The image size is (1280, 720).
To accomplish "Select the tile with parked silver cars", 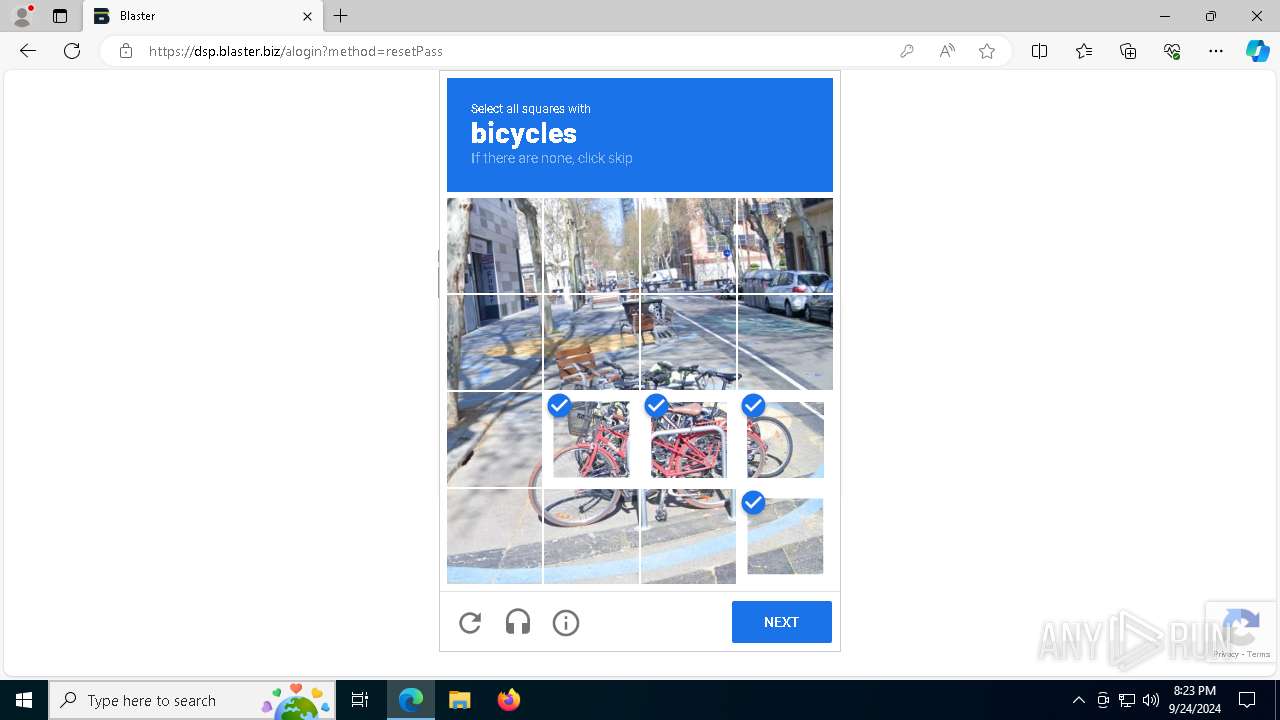I will point(785,245).
